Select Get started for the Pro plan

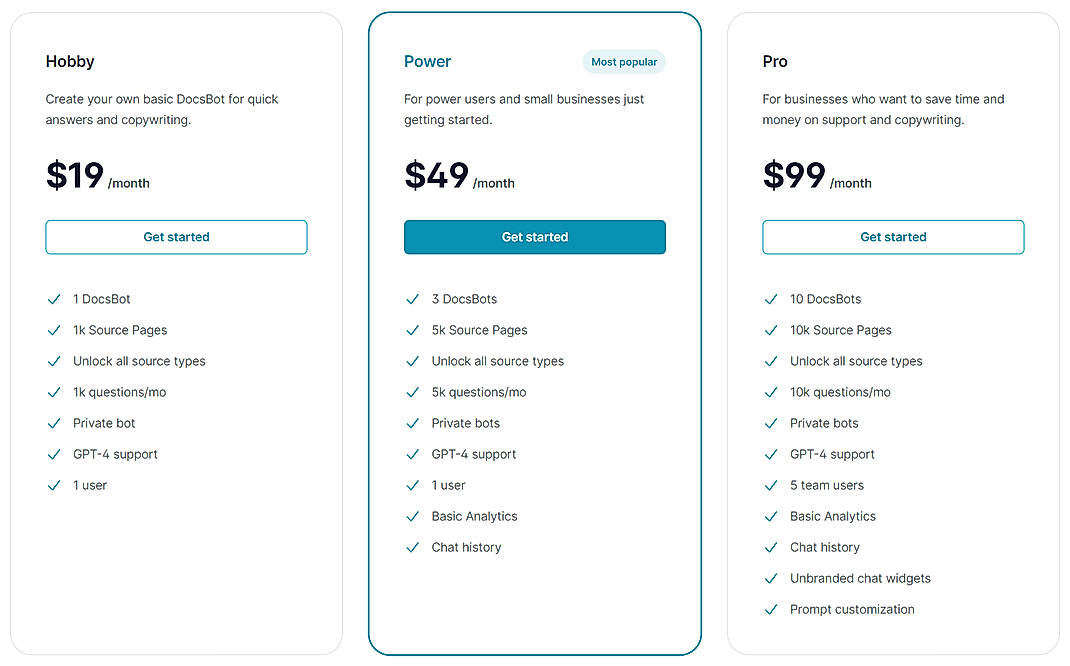pos(893,237)
